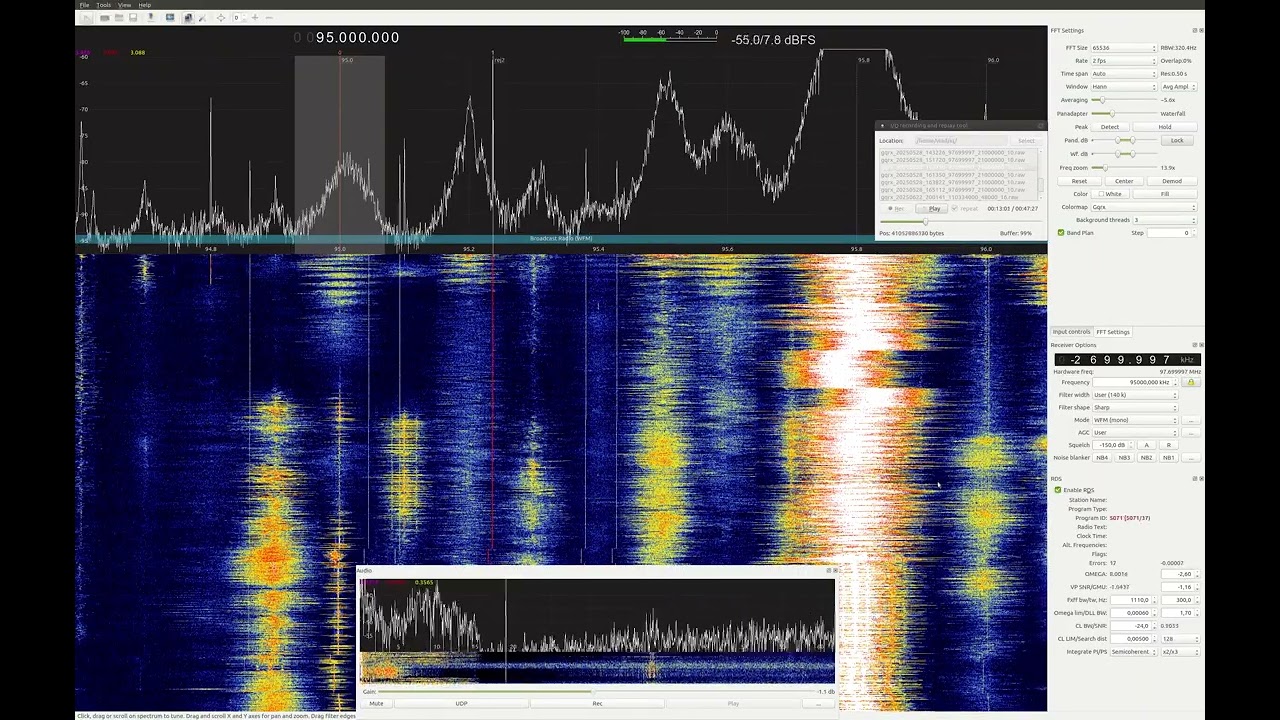The height and width of the screenshot is (720, 1280).
Task: Open the Configure I/O devices toolbar icon
Action: pyautogui.click(x=105, y=18)
